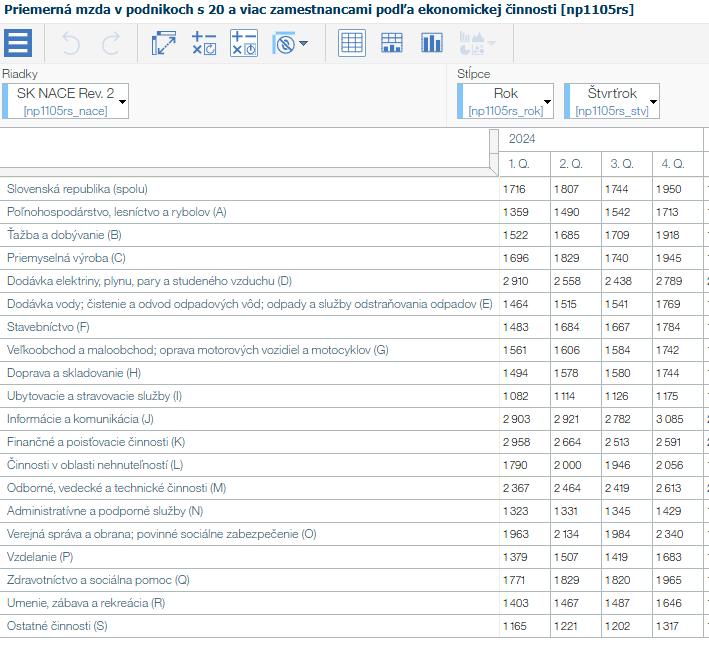Expand the Štvrťrok column dropdown
The width and height of the screenshot is (709, 649).
click(653, 101)
